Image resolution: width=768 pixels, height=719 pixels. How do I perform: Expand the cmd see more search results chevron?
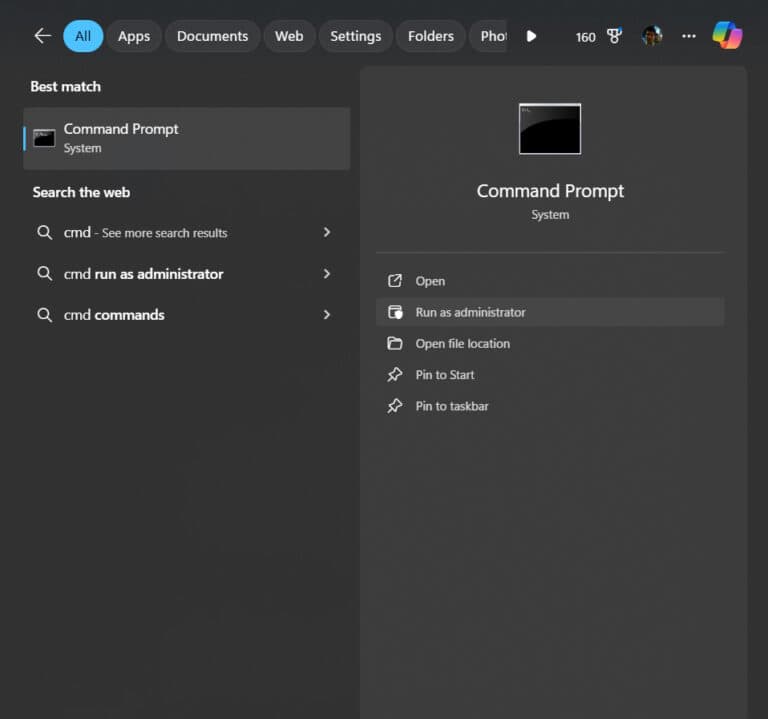pyautogui.click(x=327, y=232)
